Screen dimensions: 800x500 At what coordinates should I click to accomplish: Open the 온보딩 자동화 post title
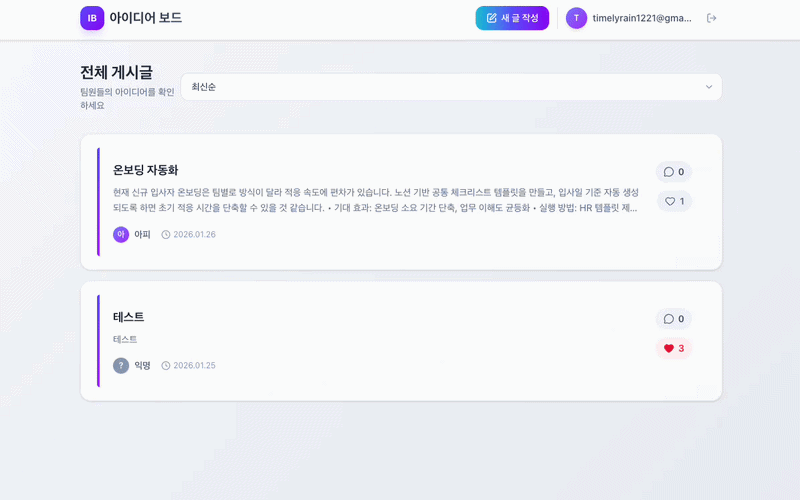point(145,170)
